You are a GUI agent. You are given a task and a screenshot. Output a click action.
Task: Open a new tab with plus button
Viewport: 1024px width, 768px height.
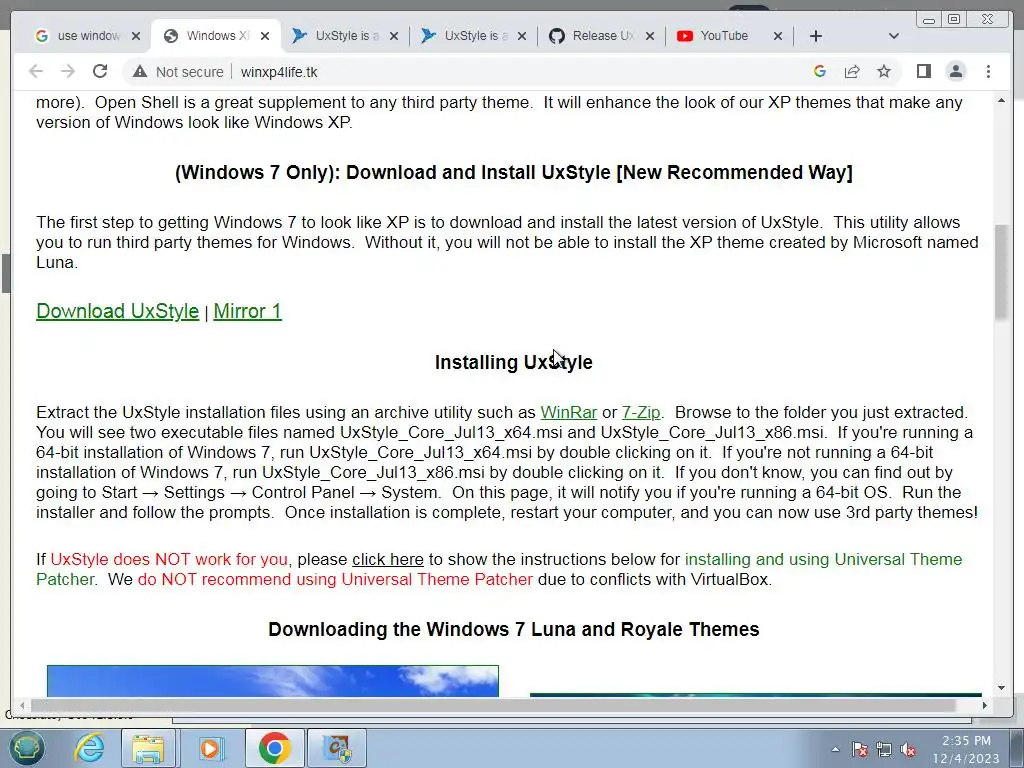[816, 36]
